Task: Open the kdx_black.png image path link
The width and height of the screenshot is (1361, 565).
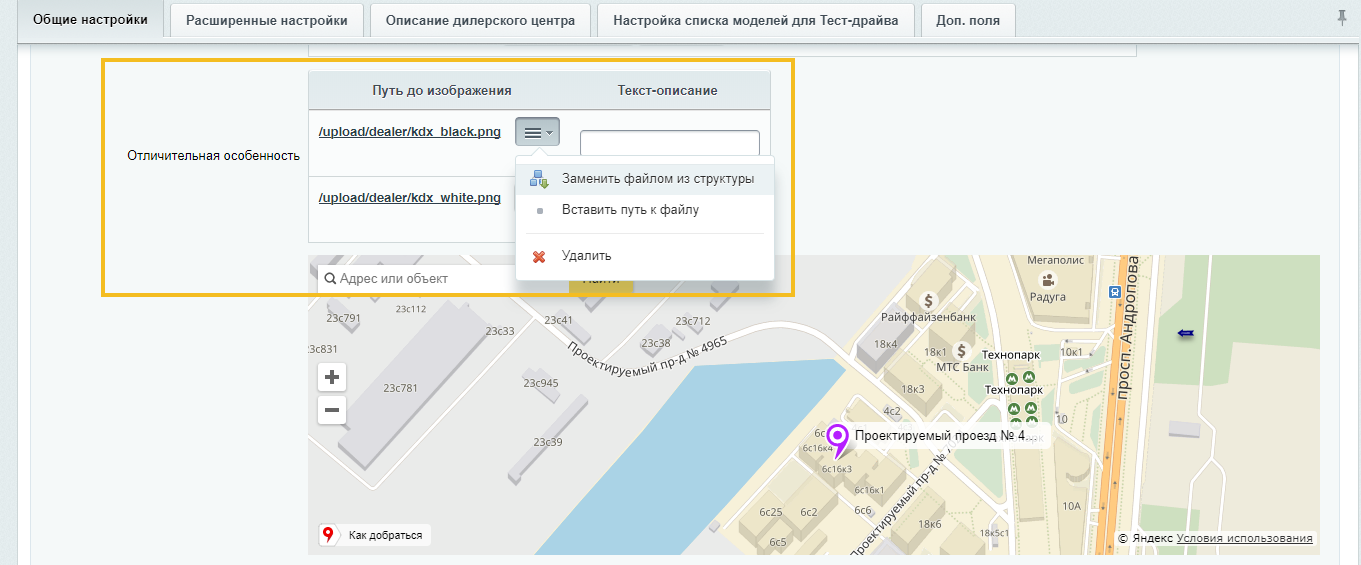Action: click(410, 131)
